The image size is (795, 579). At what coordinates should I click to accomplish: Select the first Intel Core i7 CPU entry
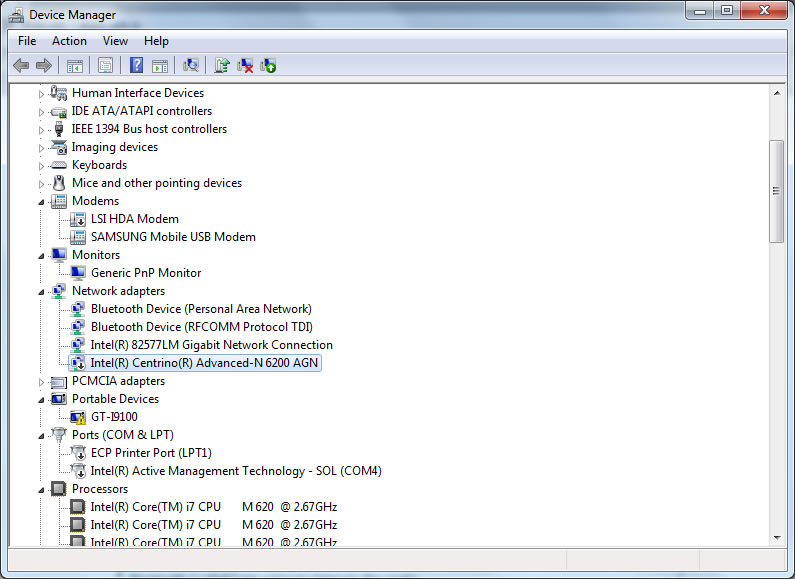click(213, 507)
